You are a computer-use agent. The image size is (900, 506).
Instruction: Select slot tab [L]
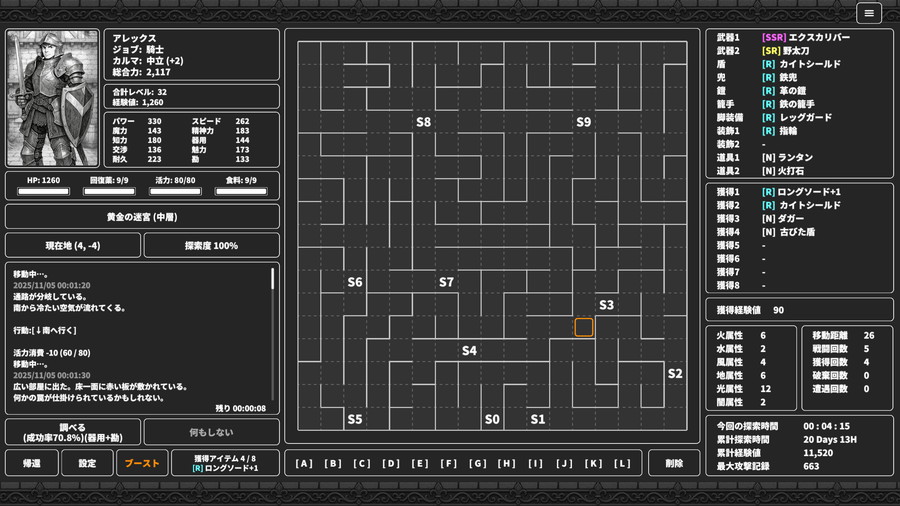tap(622, 463)
